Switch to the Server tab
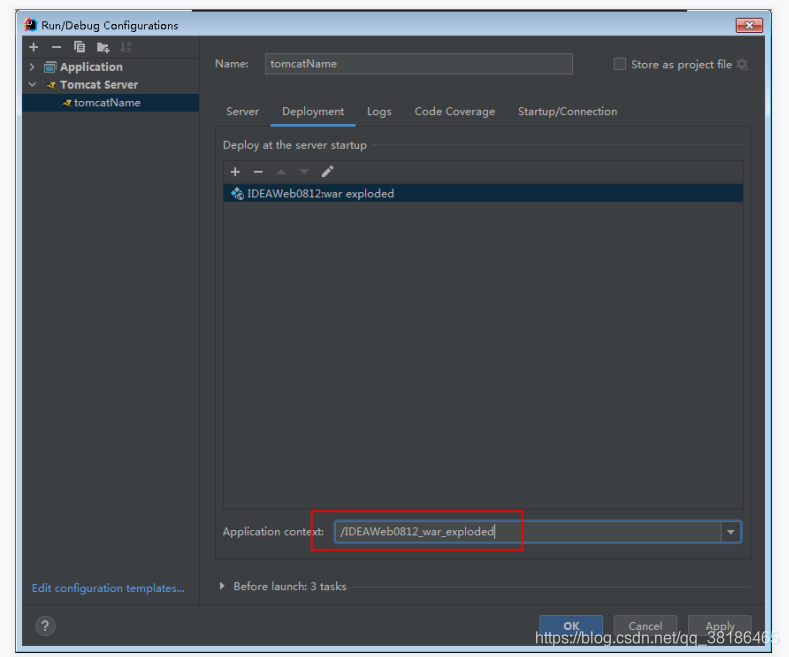789x657 pixels. click(x=243, y=112)
